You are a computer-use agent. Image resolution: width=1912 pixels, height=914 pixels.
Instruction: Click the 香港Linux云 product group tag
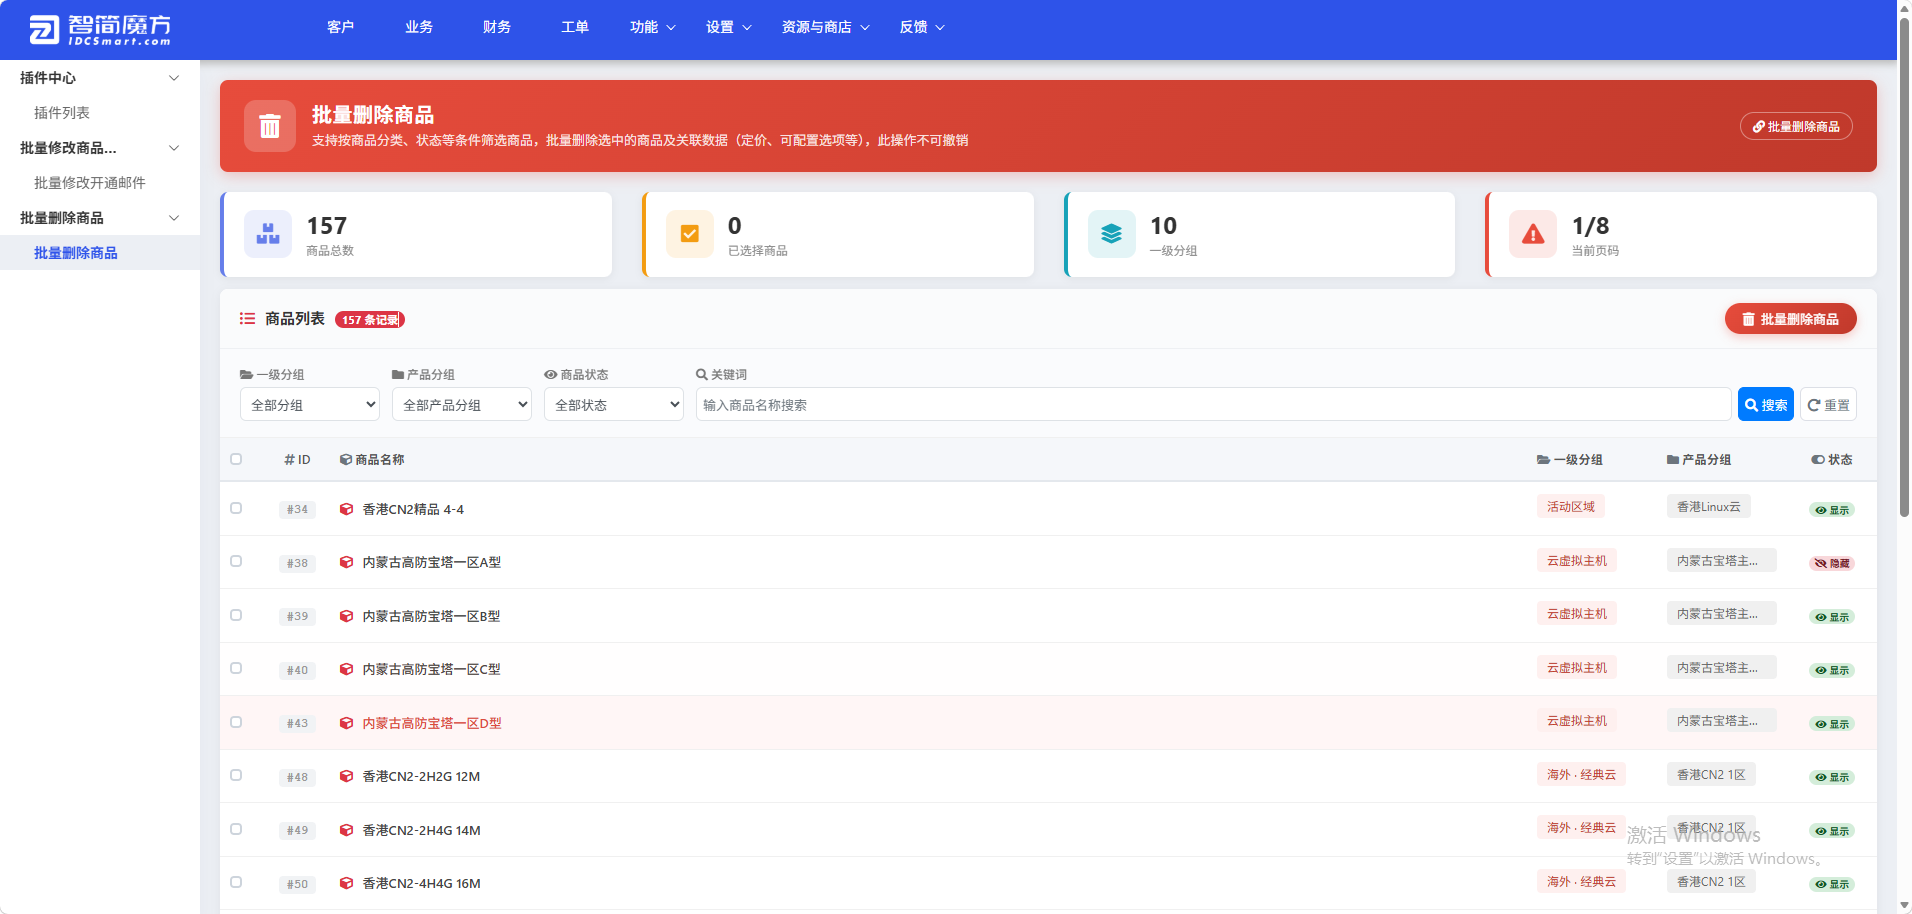(1709, 507)
